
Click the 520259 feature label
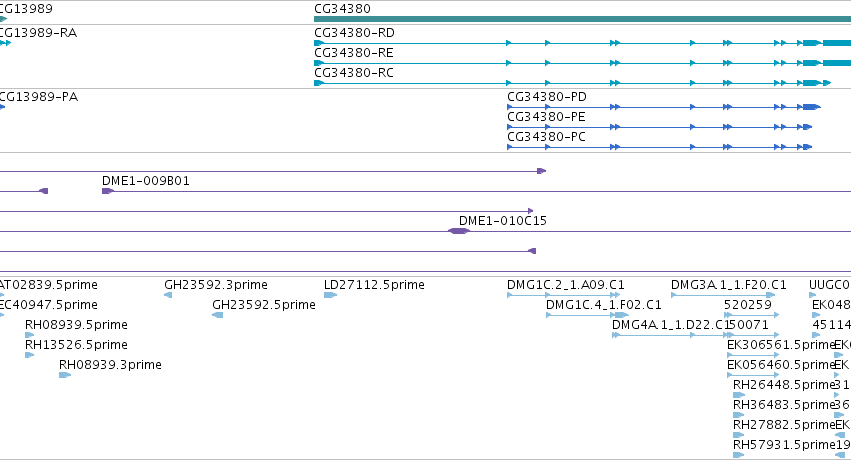coord(748,305)
